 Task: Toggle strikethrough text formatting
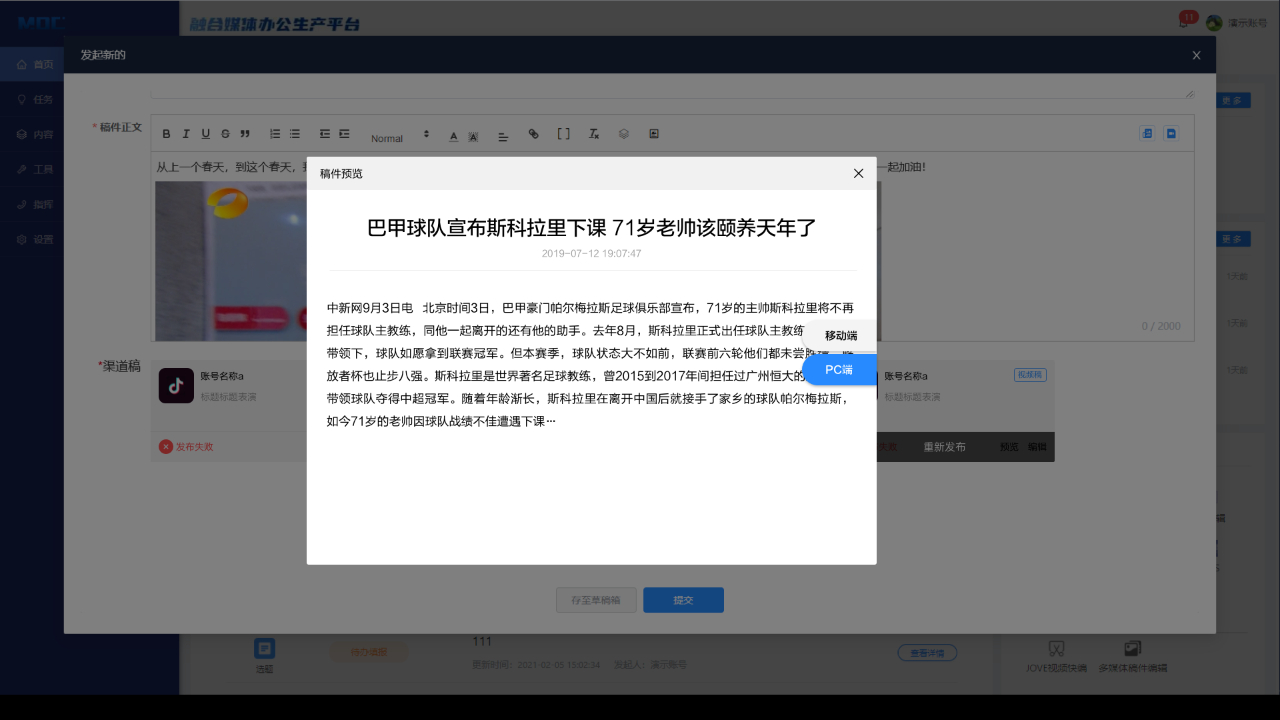(225, 134)
